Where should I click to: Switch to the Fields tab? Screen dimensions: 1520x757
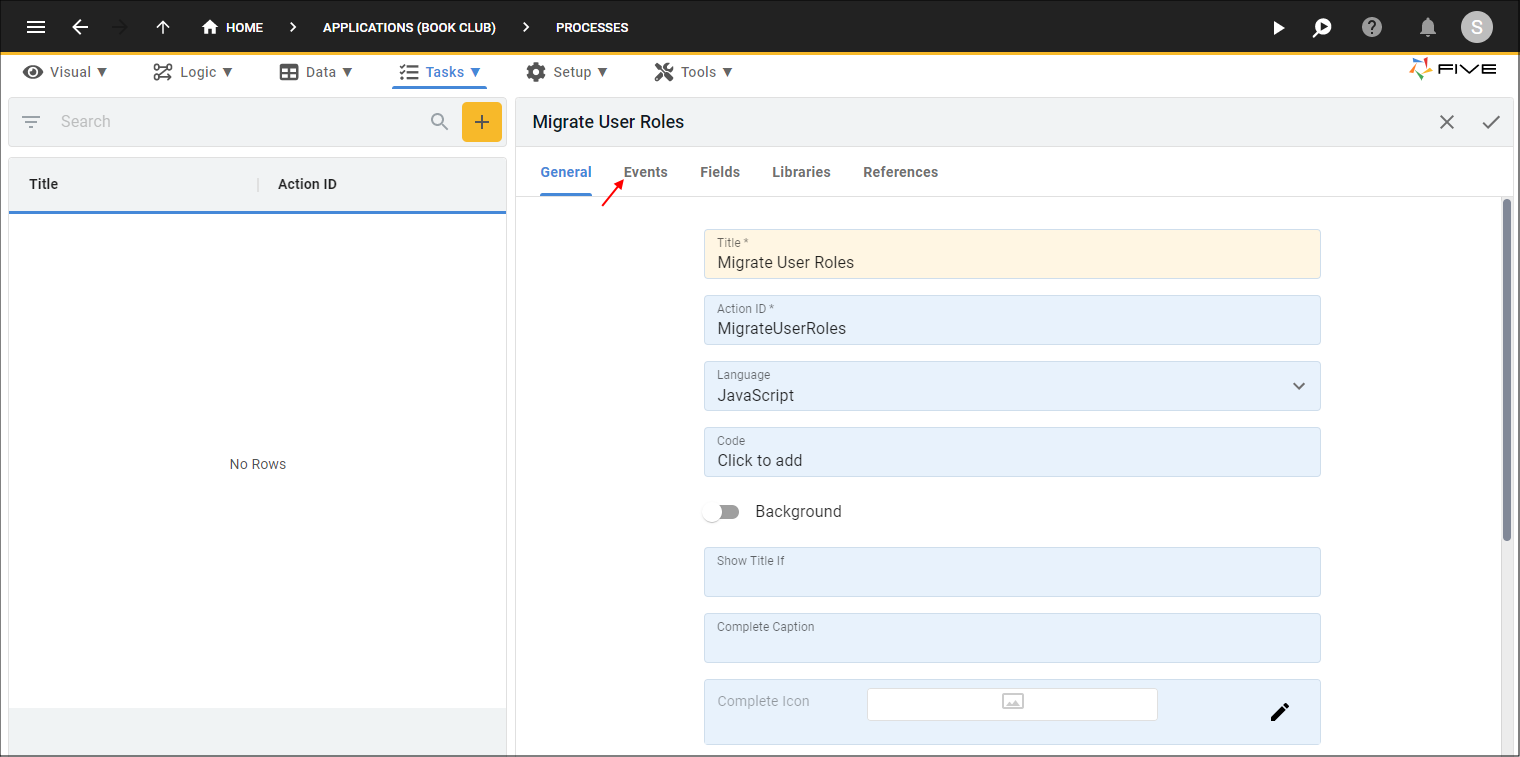720,172
